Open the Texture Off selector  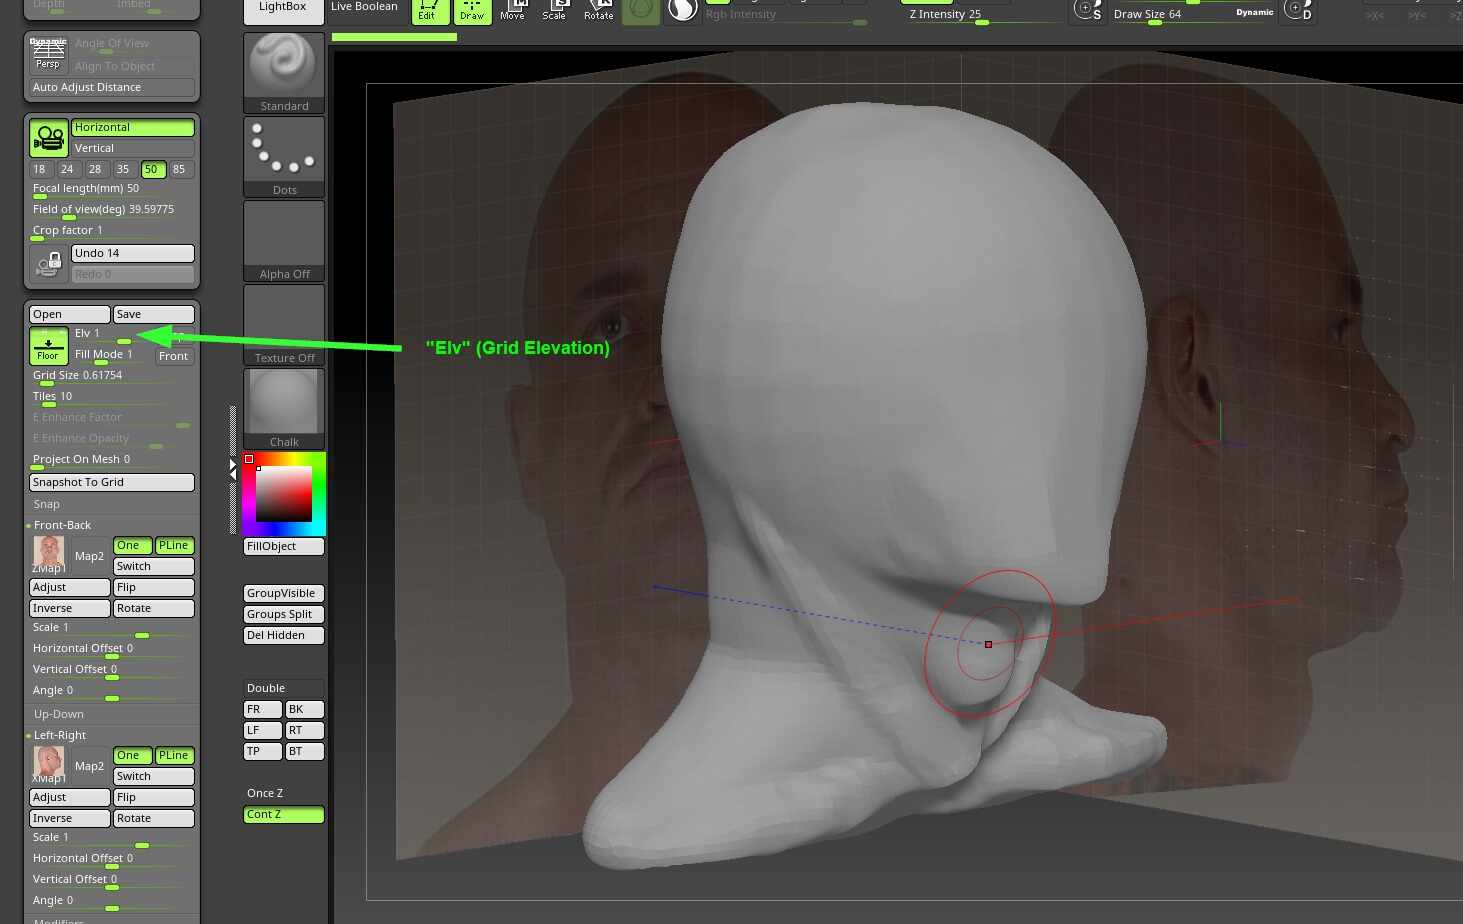coord(285,325)
